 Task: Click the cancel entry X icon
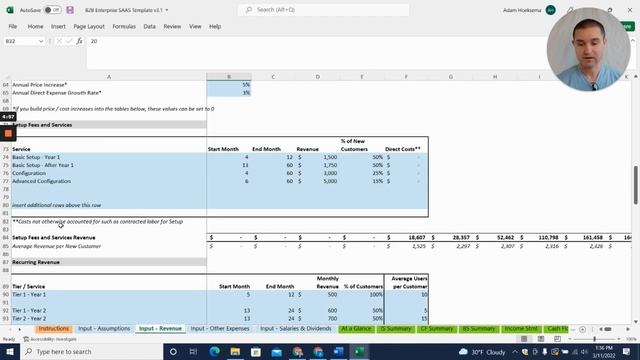click(x=59, y=41)
